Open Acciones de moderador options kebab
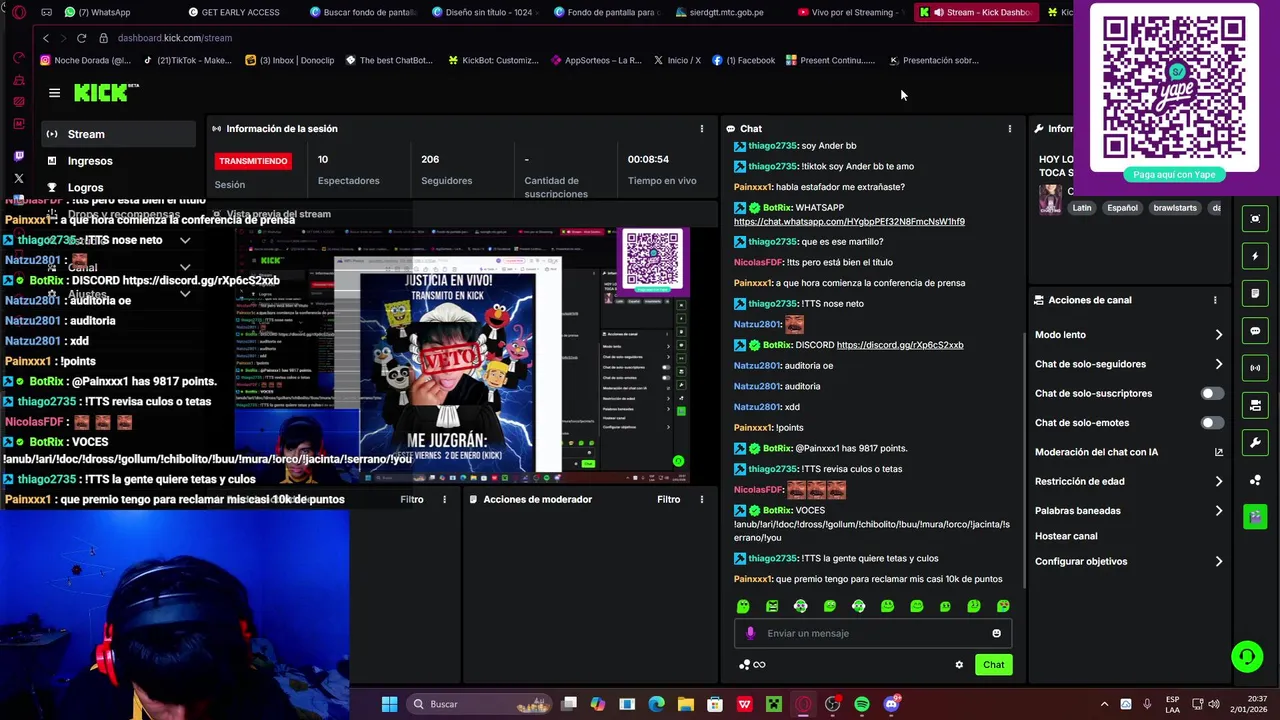The width and height of the screenshot is (1280, 720). point(702,499)
